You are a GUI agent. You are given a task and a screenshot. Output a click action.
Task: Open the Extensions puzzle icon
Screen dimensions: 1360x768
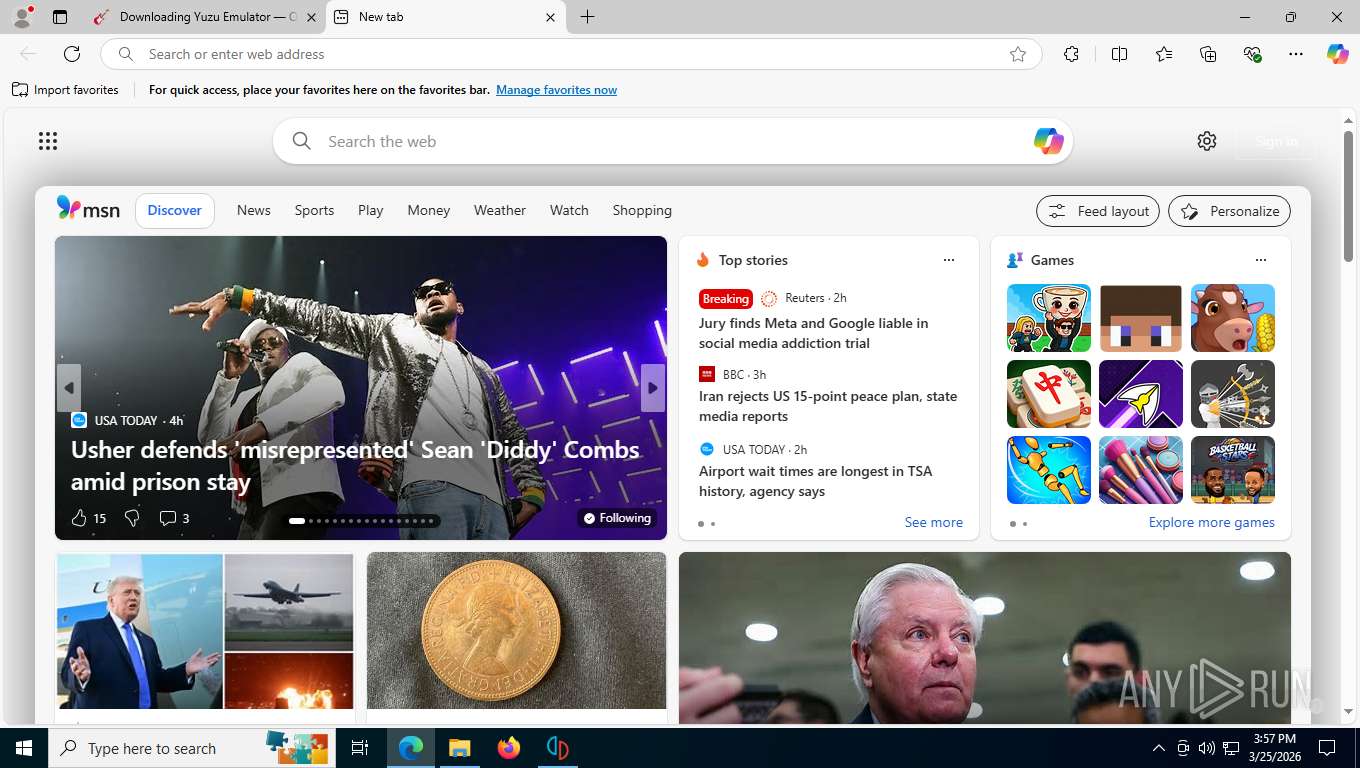pos(1071,54)
